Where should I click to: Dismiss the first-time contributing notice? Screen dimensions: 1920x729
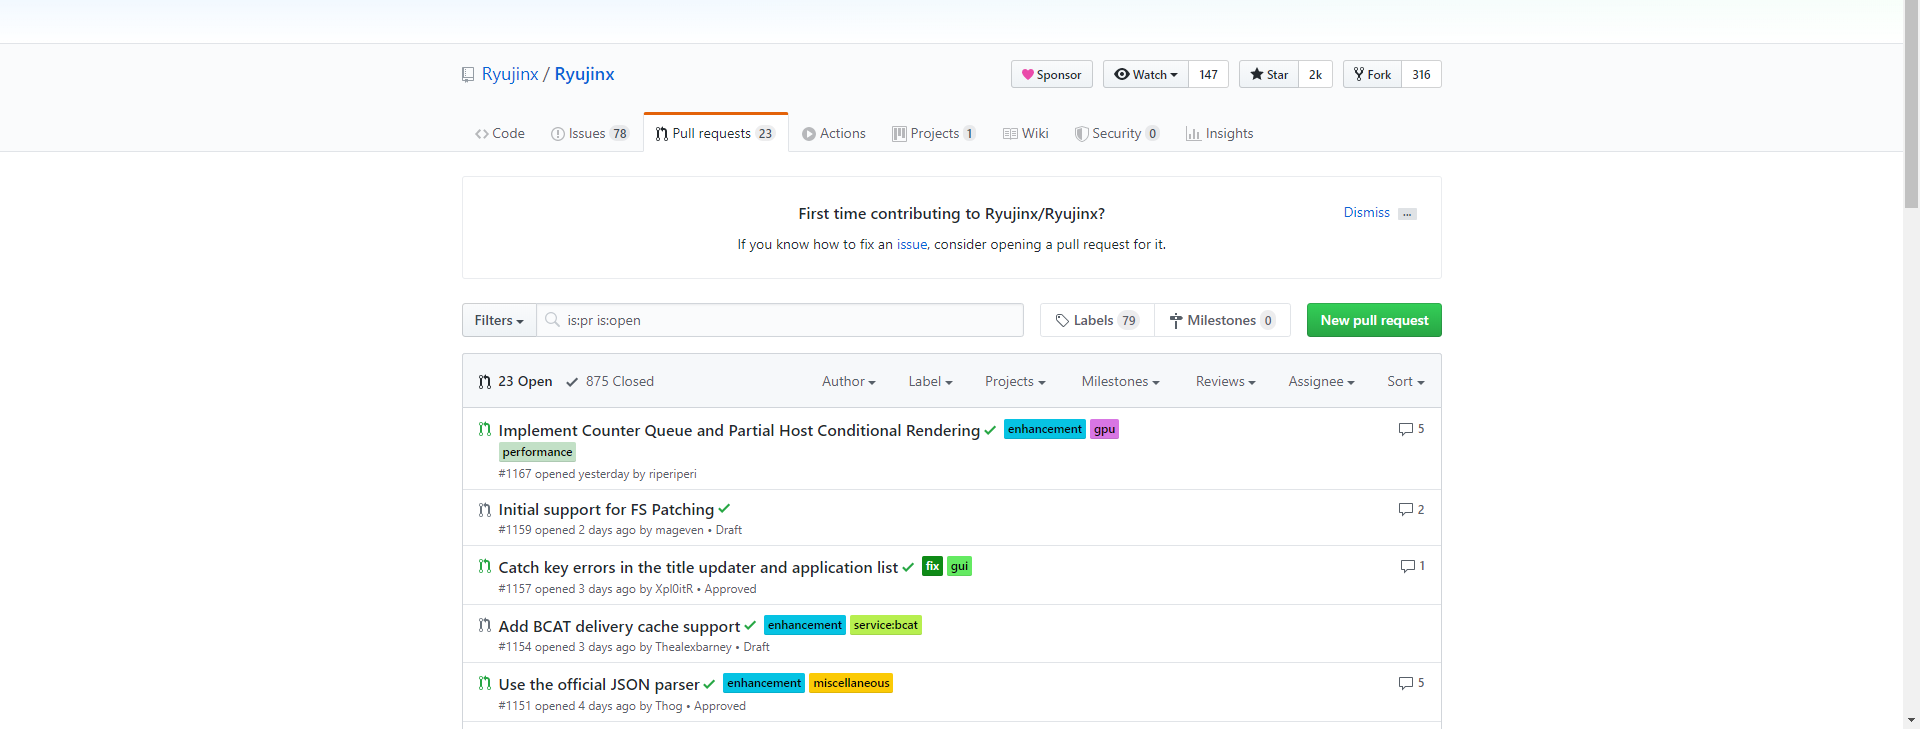click(x=1366, y=212)
